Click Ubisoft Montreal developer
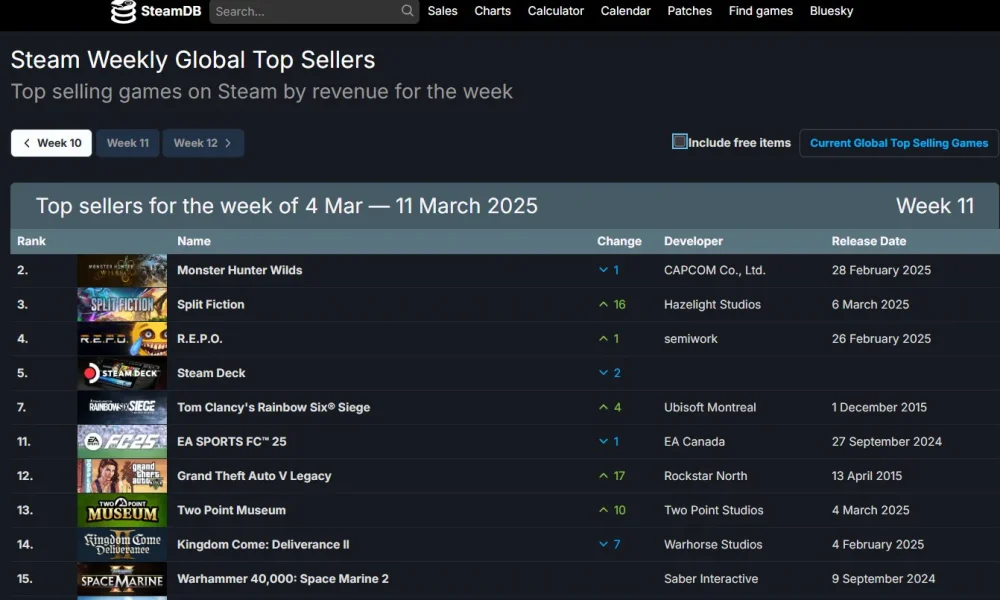Image resolution: width=1000 pixels, height=600 pixels. pos(710,407)
